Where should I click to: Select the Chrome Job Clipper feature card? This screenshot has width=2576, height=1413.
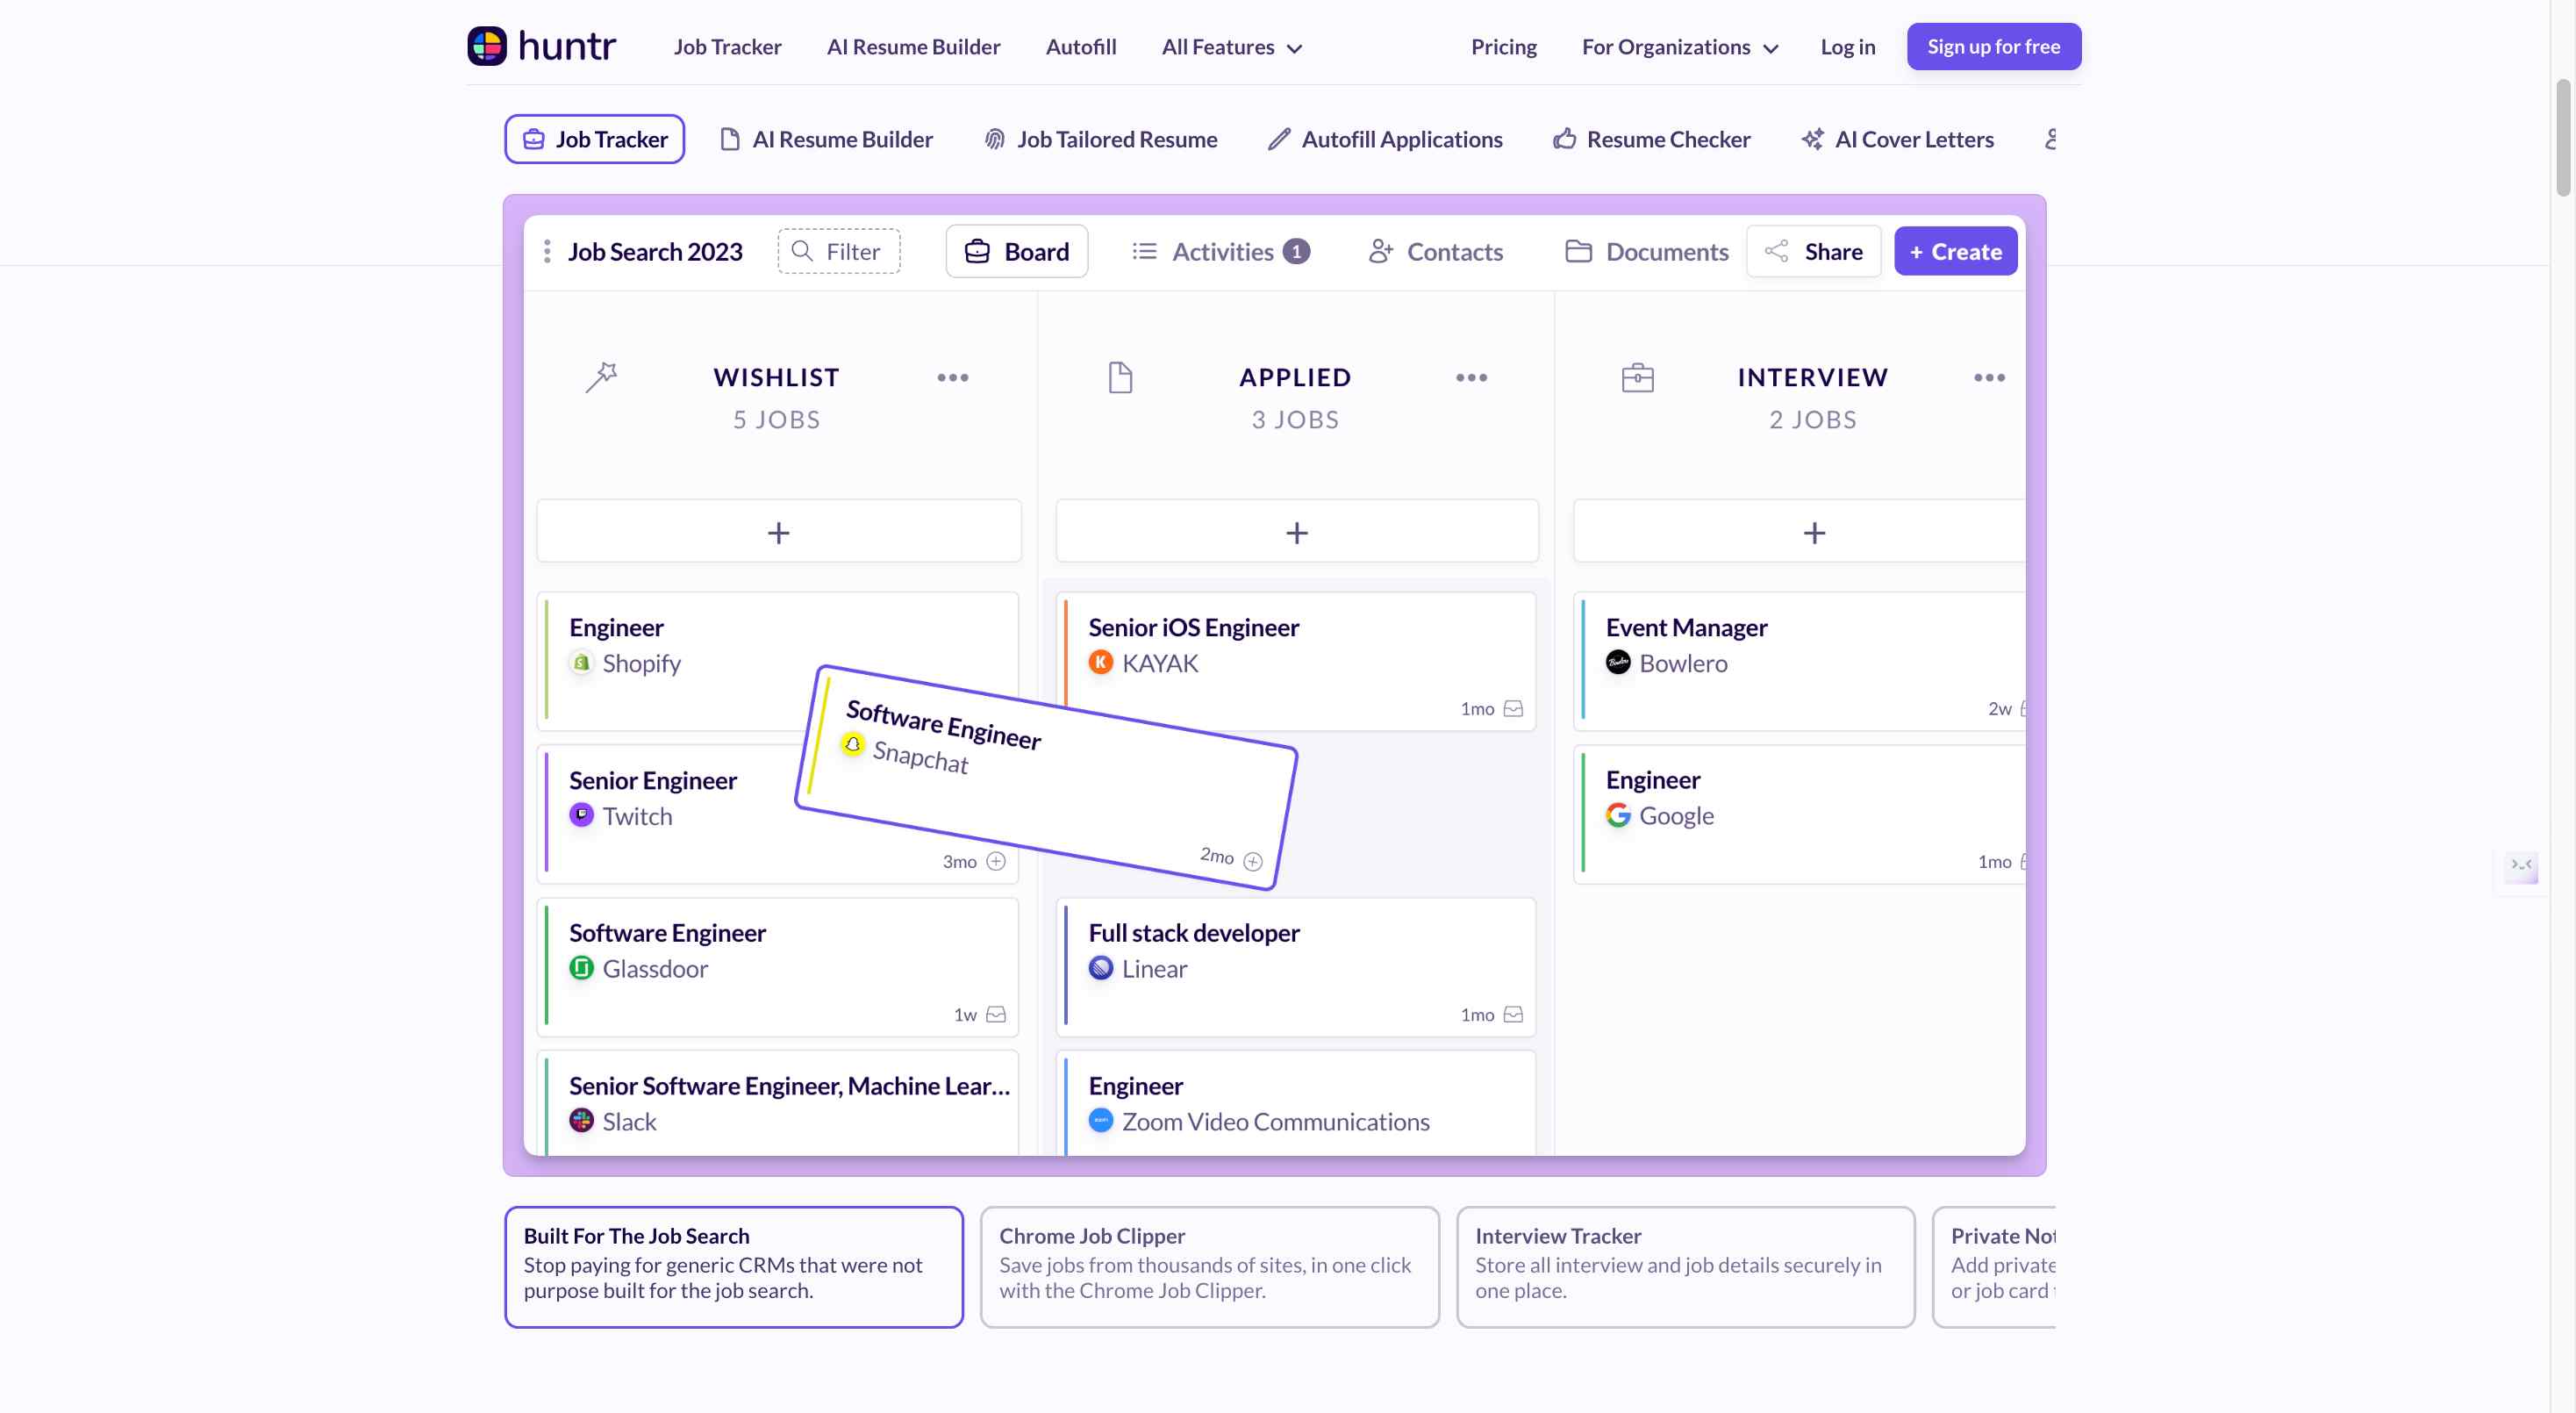click(1209, 1266)
